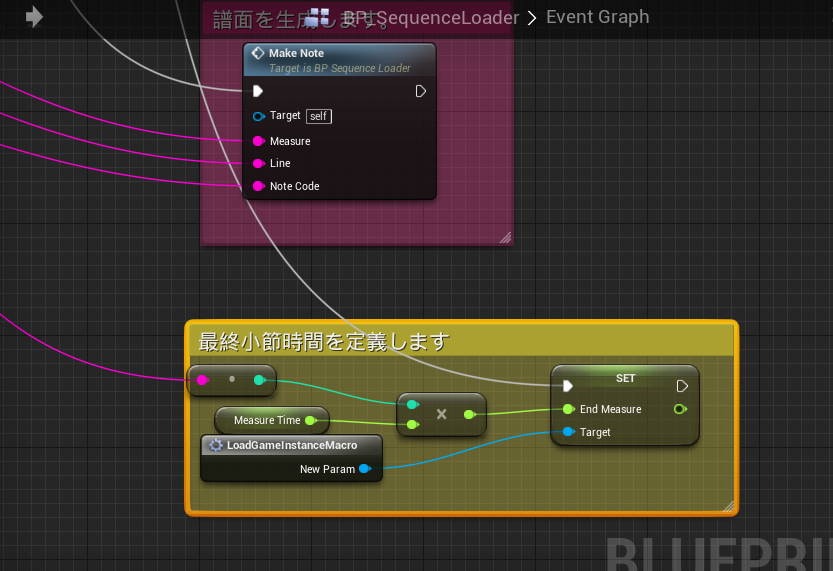Select the Make Note node title
The image size is (833, 571).
[296, 53]
